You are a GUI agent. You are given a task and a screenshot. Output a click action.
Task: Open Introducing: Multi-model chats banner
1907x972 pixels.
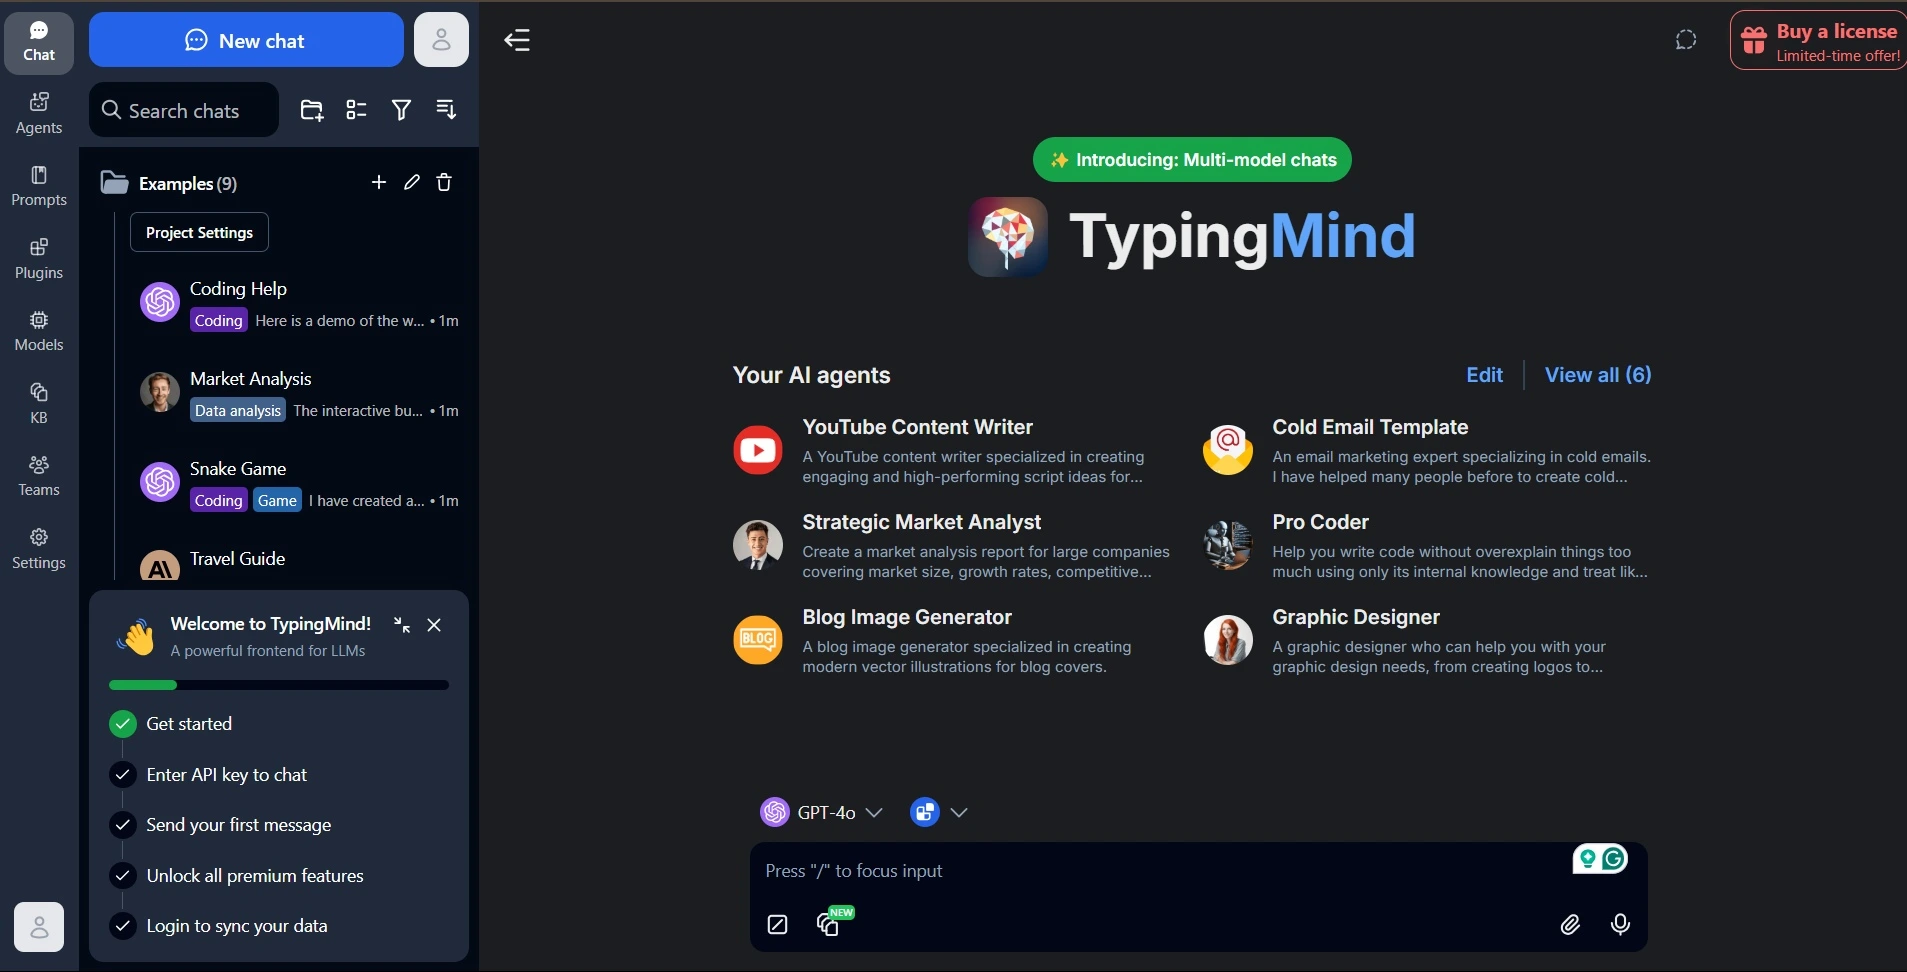coord(1192,160)
